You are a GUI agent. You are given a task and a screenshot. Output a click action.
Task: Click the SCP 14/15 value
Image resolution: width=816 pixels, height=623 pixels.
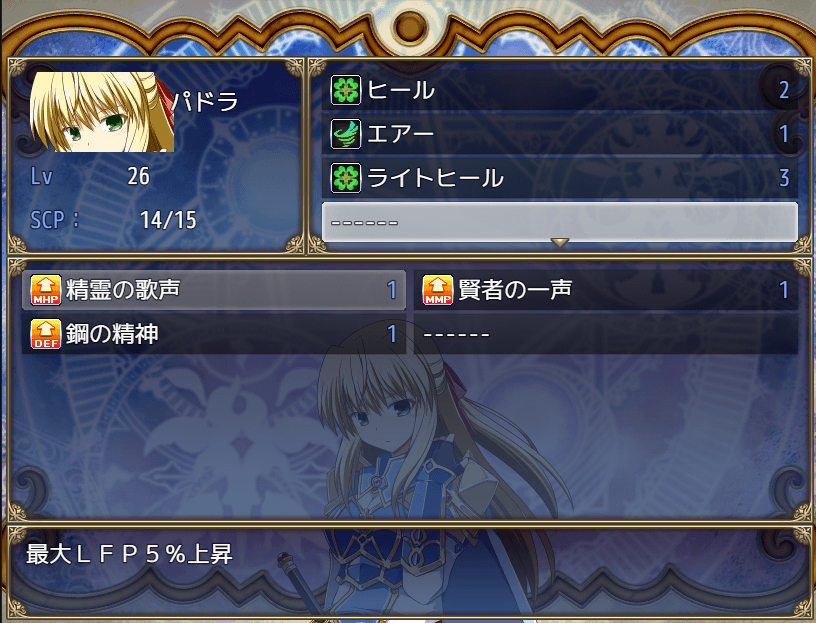168,220
